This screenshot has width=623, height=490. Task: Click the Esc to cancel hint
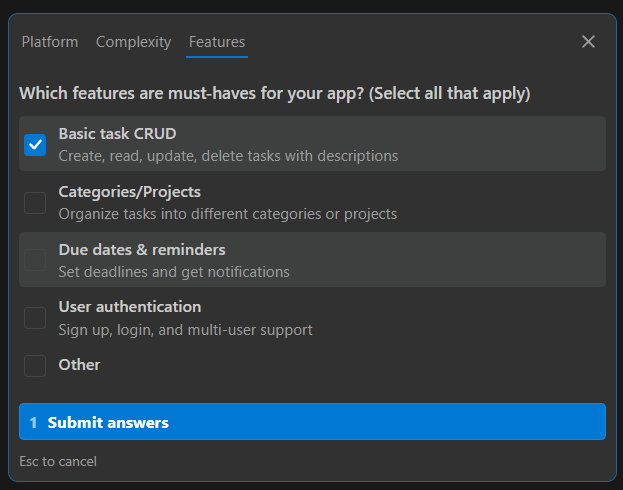pos(58,461)
